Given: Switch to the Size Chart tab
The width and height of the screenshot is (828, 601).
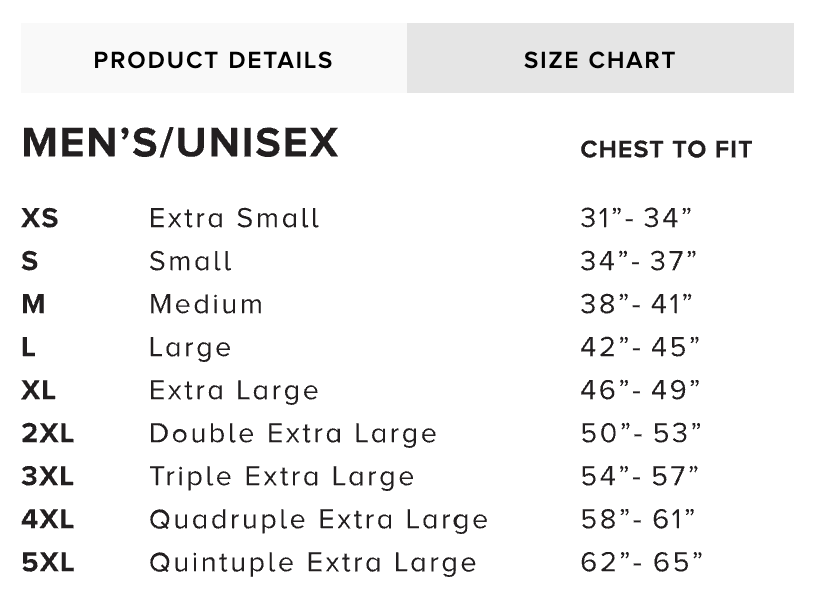Looking at the screenshot, I should tap(599, 59).
